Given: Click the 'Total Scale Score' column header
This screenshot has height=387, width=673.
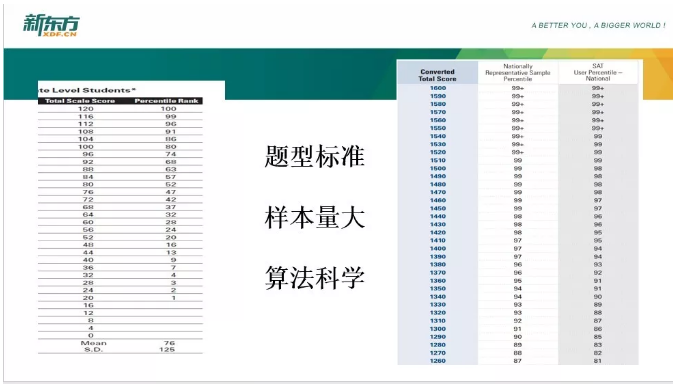Looking at the screenshot, I should (x=80, y=101).
